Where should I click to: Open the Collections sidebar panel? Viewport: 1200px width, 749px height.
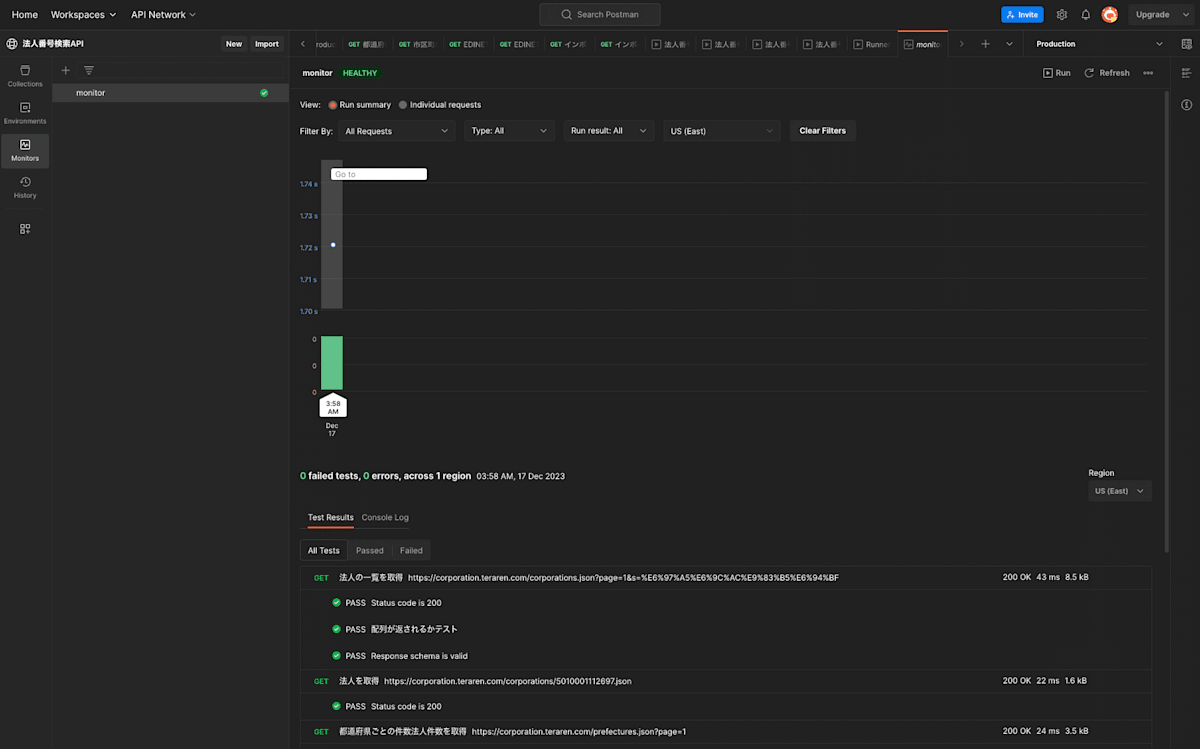tap(25, 76)
